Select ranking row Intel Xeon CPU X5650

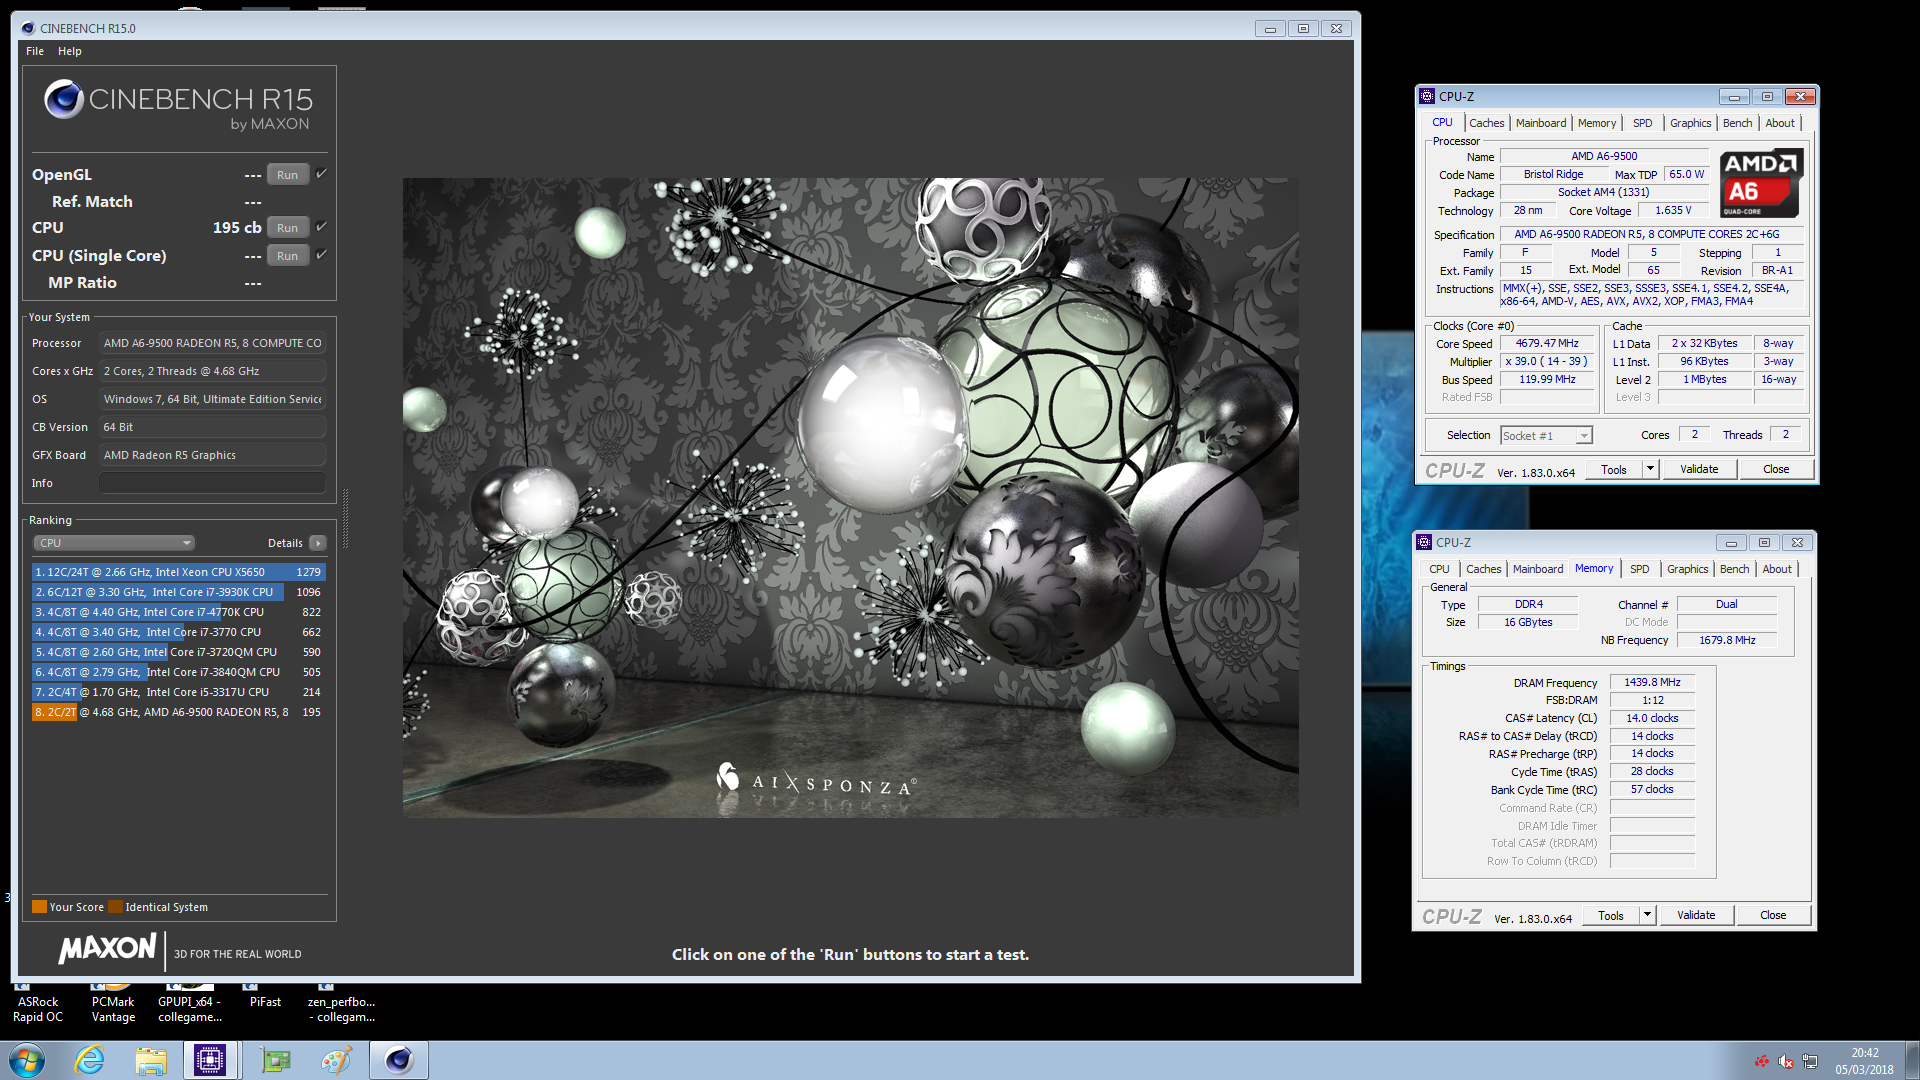178,572
